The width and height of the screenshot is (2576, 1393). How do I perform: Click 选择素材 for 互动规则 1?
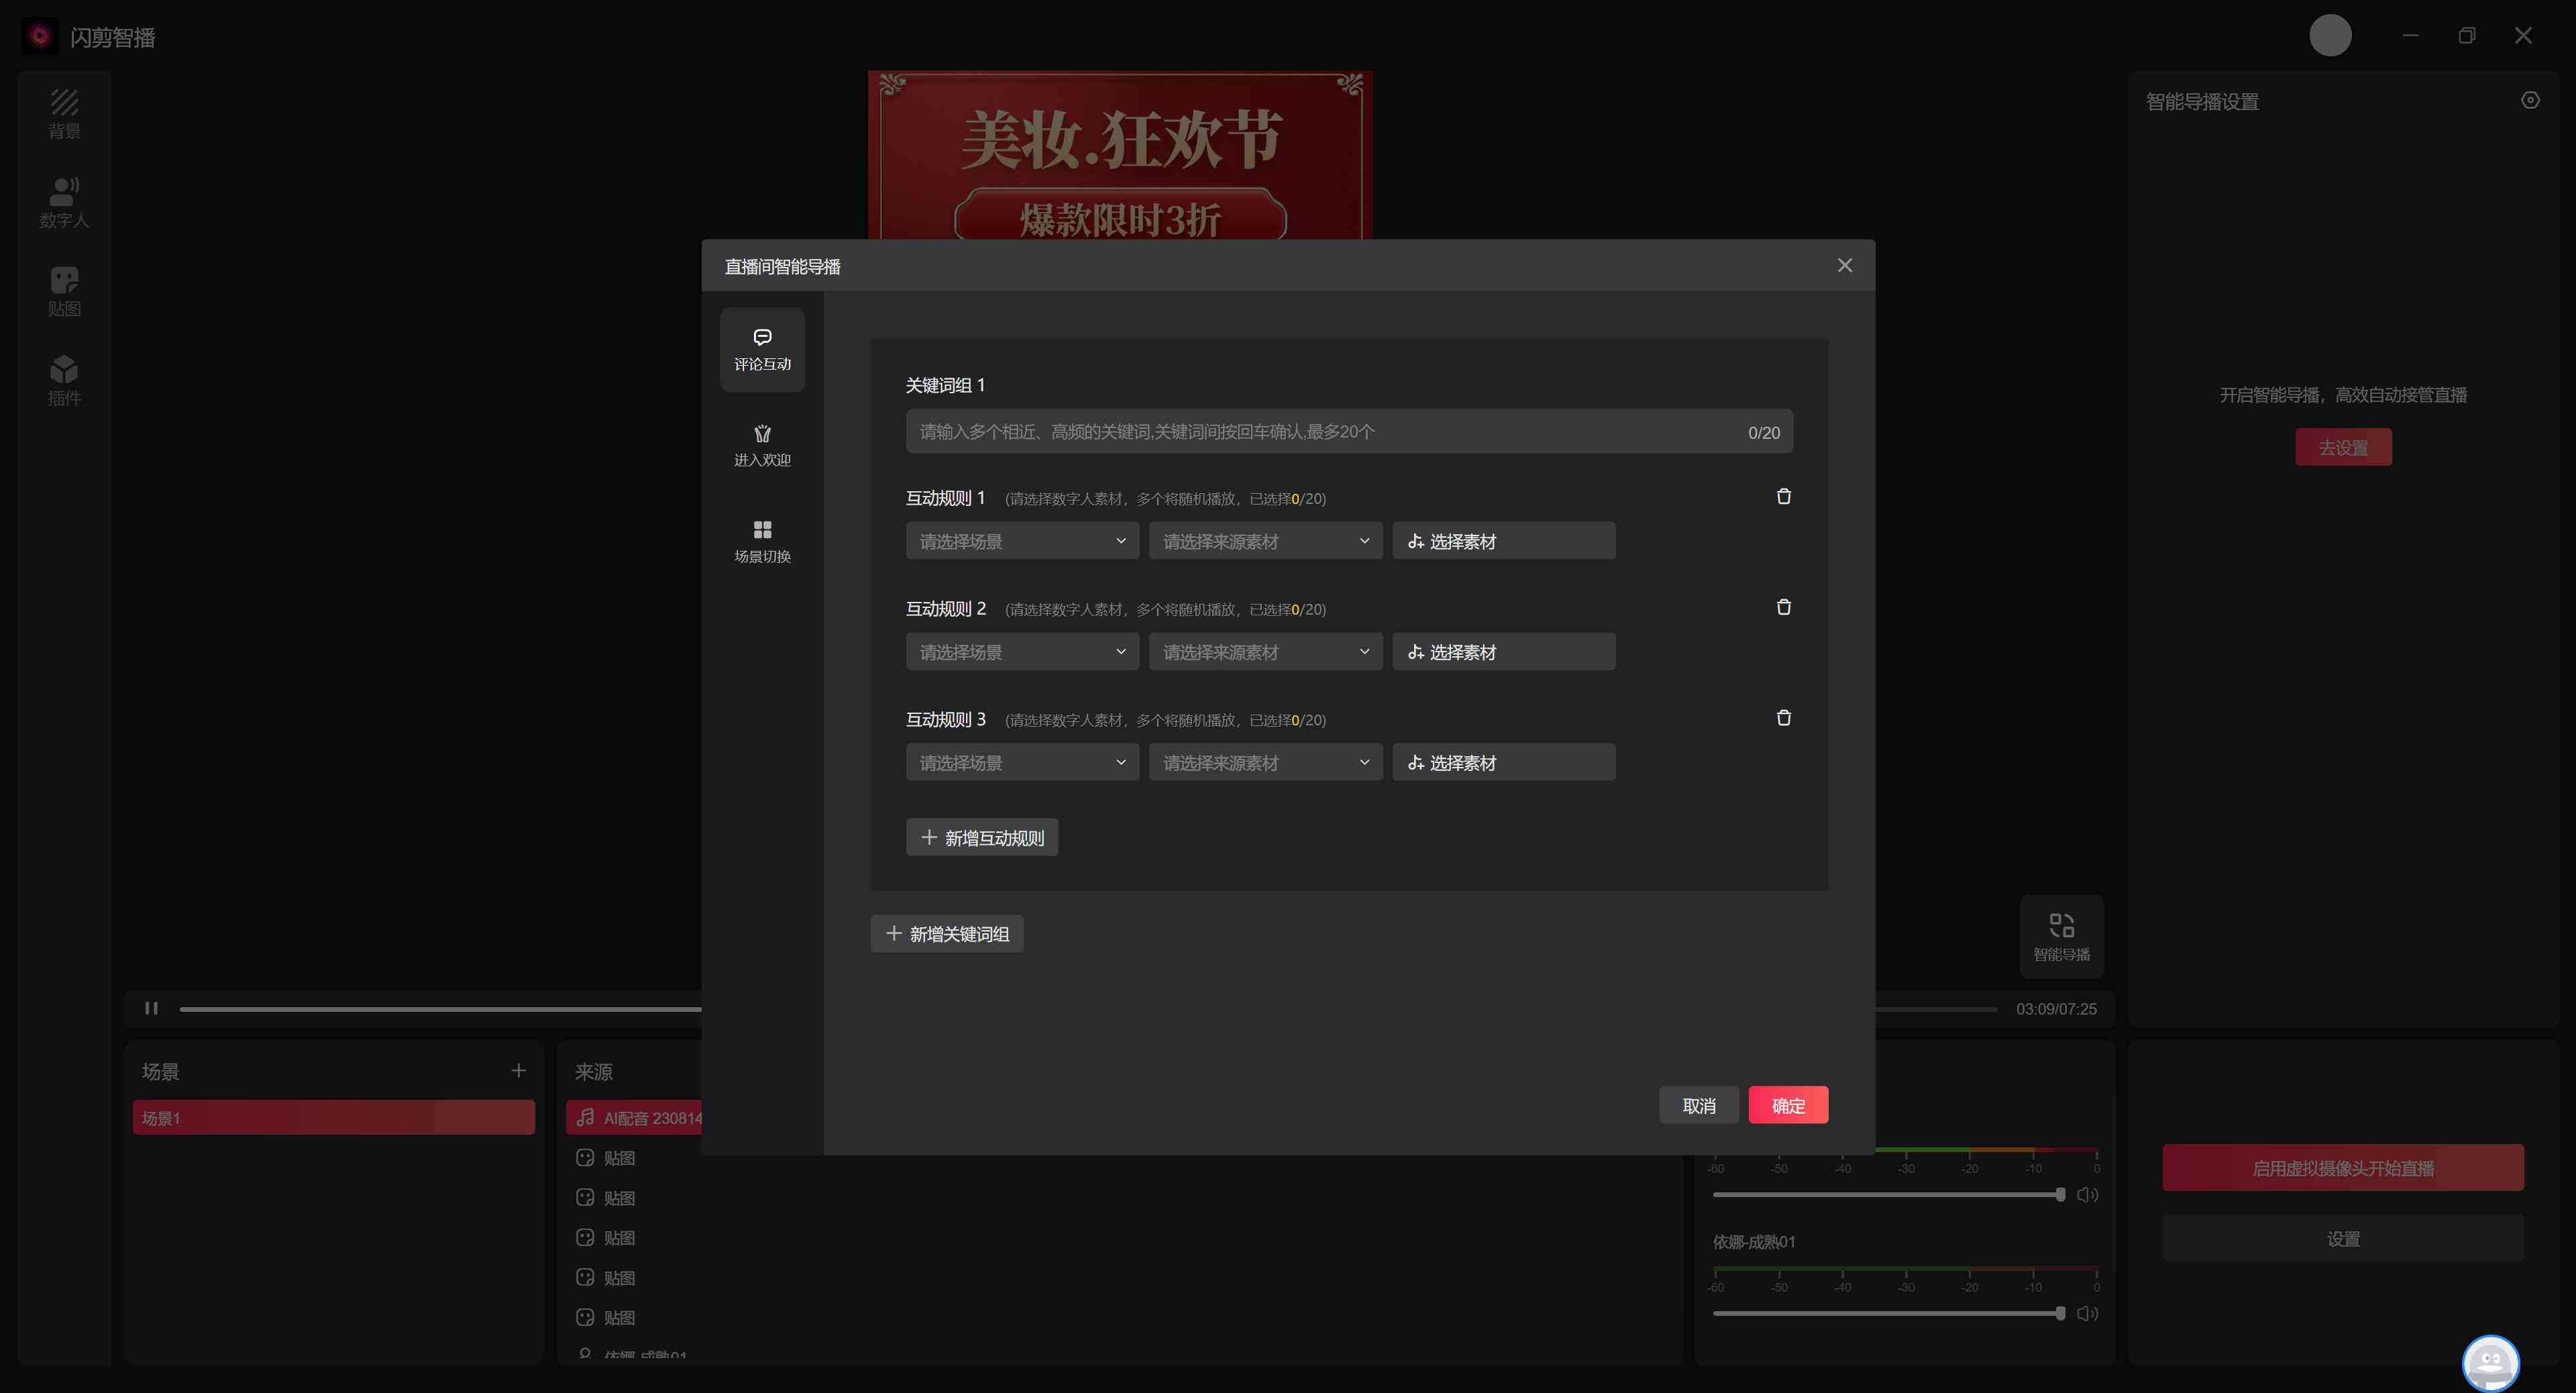click(x=1503, y=541)
